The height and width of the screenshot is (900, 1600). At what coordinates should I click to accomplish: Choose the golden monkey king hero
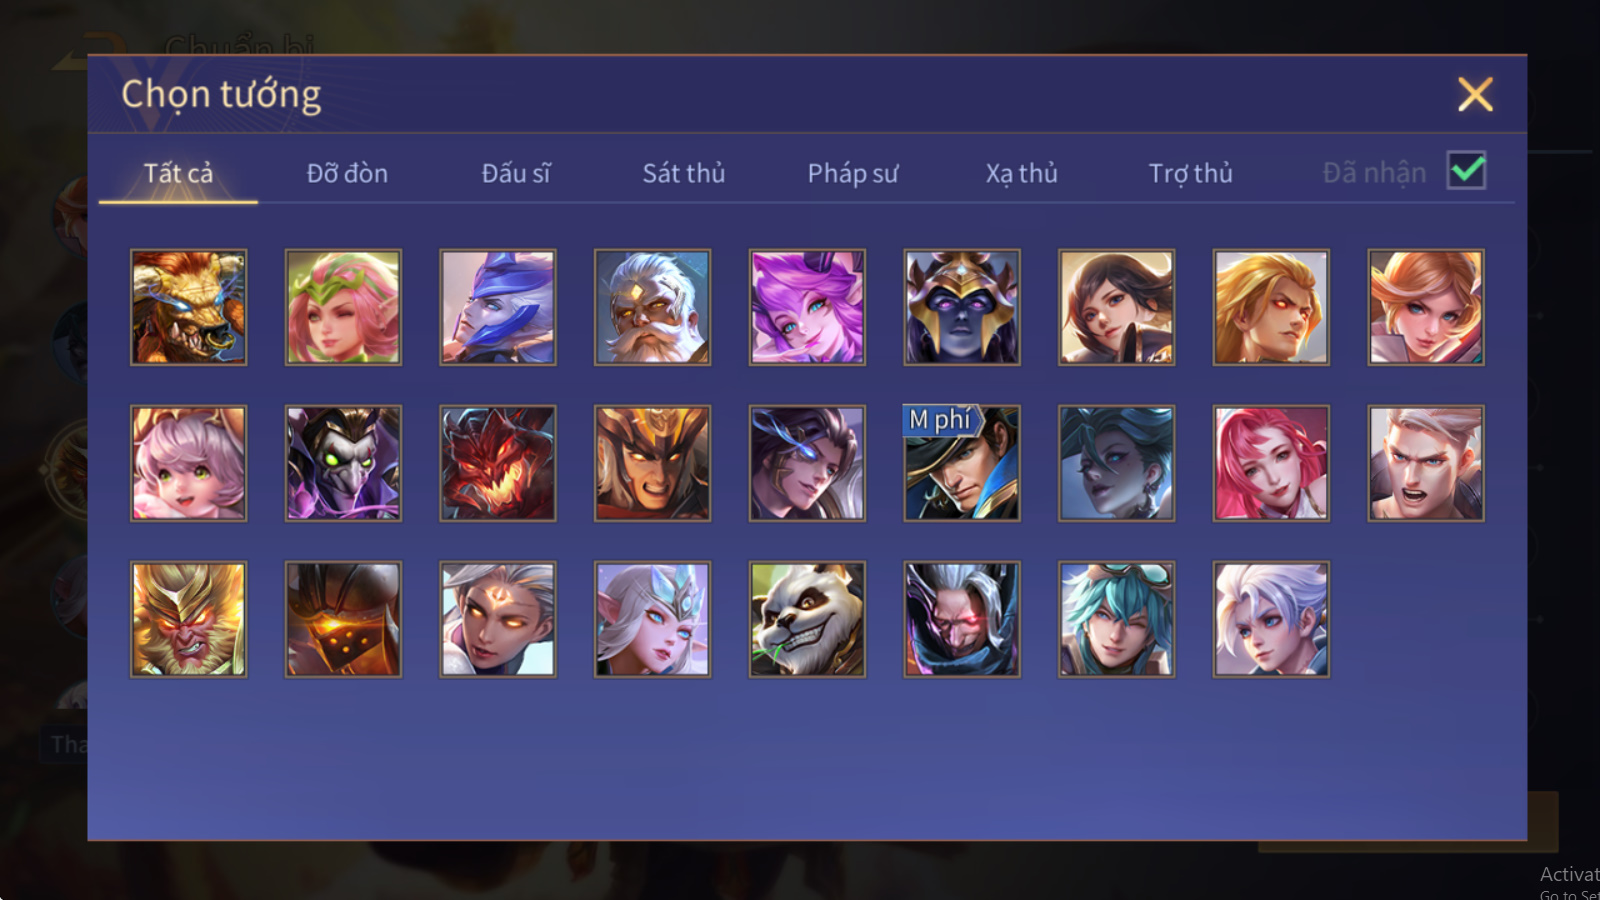coord(188,619)
